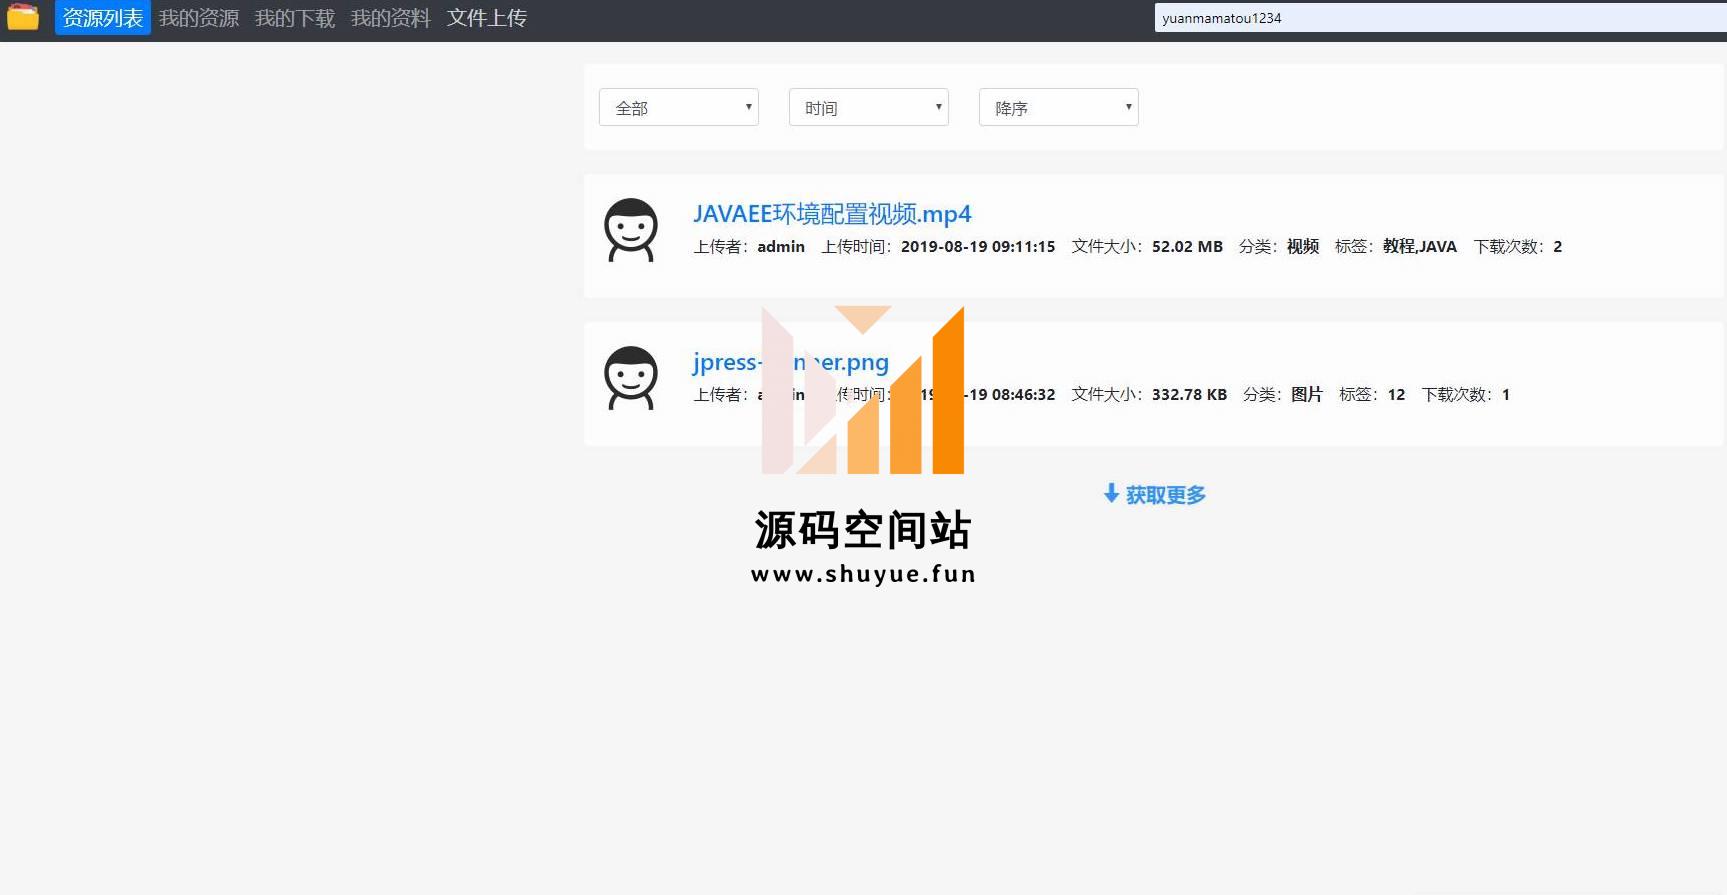This screenshot has height=895, width=1727.
Task: Click the uploader name admin on the mp4 row
Action: (781, 247)
